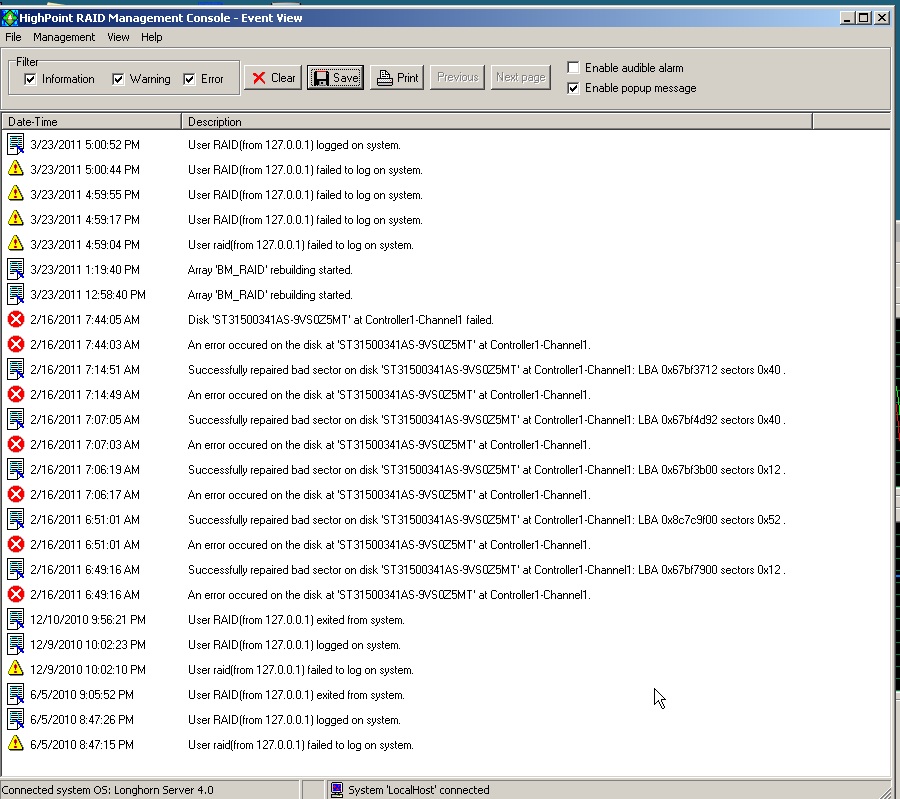900x799 pixels.
Task: Click the Save events button
Action: click(335, 77)
